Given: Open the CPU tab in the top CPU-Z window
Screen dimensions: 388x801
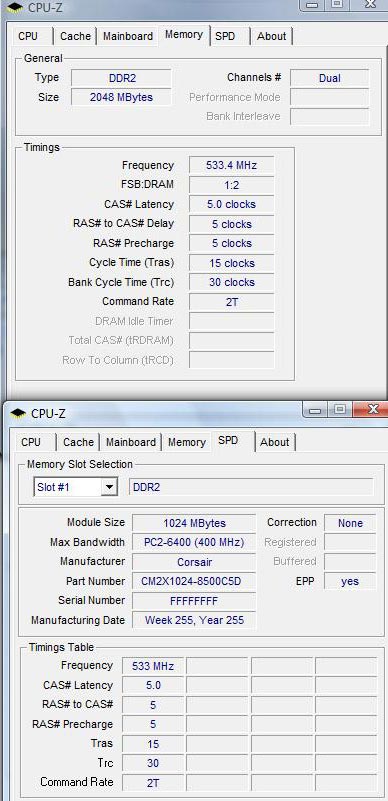Looking at the screenshot, I should pos(28,36).
